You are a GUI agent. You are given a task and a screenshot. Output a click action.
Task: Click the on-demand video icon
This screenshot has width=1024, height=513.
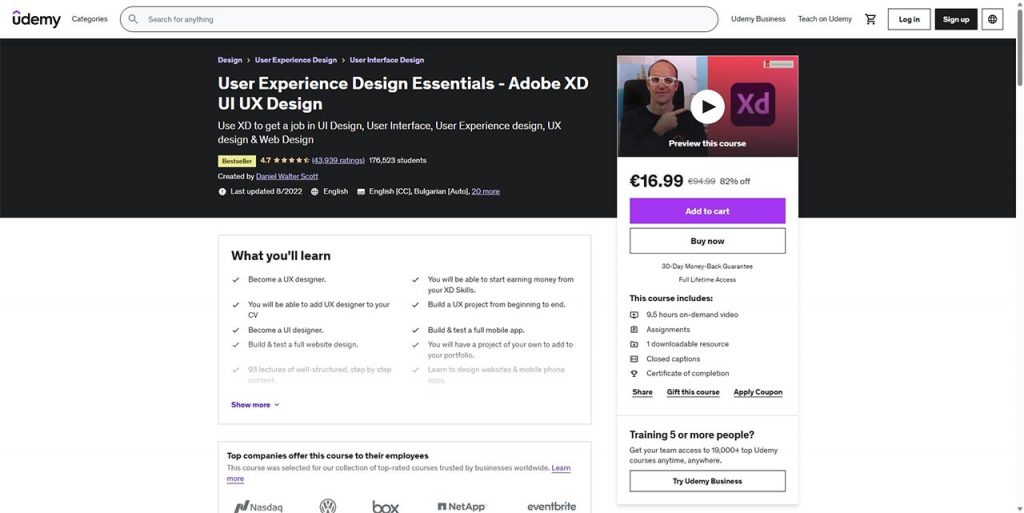click(x=633, y=315)
